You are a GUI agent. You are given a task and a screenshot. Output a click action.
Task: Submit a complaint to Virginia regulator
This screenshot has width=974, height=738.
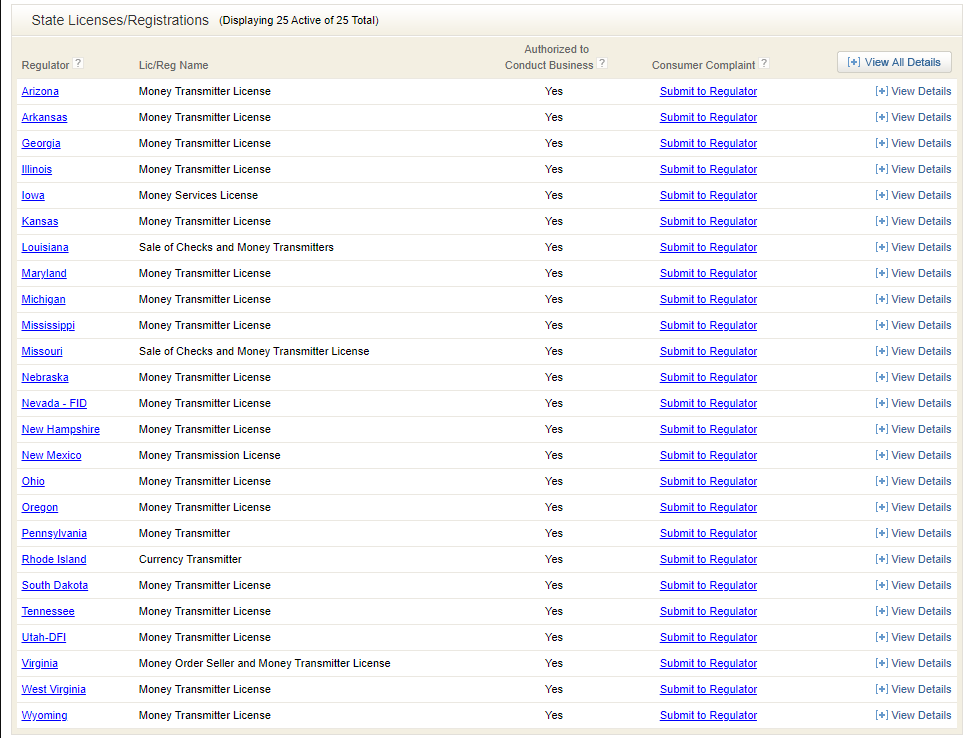coord(708,663)
